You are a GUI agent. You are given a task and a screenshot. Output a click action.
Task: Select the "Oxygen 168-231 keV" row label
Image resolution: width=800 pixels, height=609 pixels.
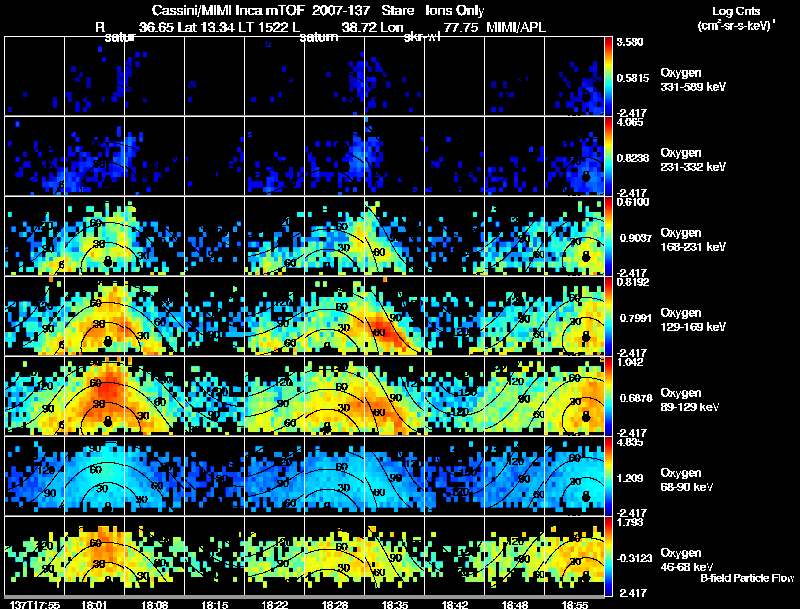coord(693,240)
